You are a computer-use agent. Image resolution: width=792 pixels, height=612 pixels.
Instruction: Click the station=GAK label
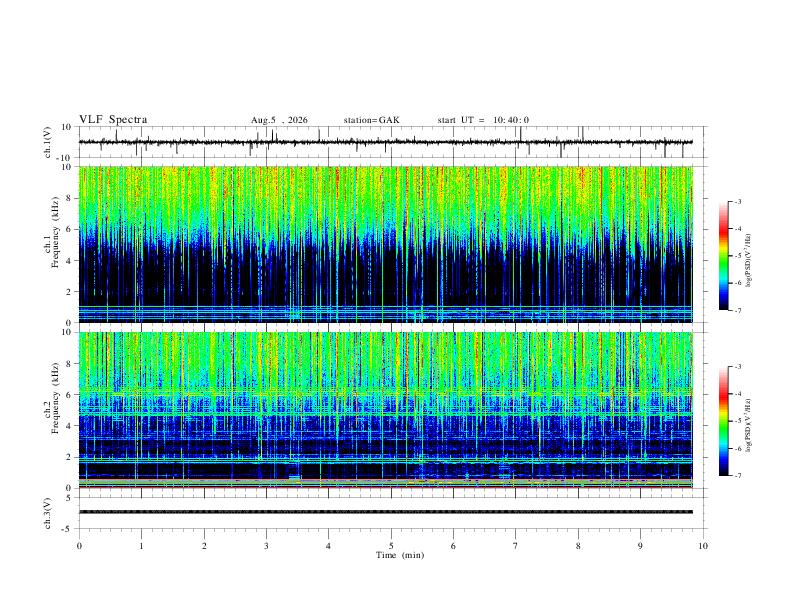click(x=371, y=120)
